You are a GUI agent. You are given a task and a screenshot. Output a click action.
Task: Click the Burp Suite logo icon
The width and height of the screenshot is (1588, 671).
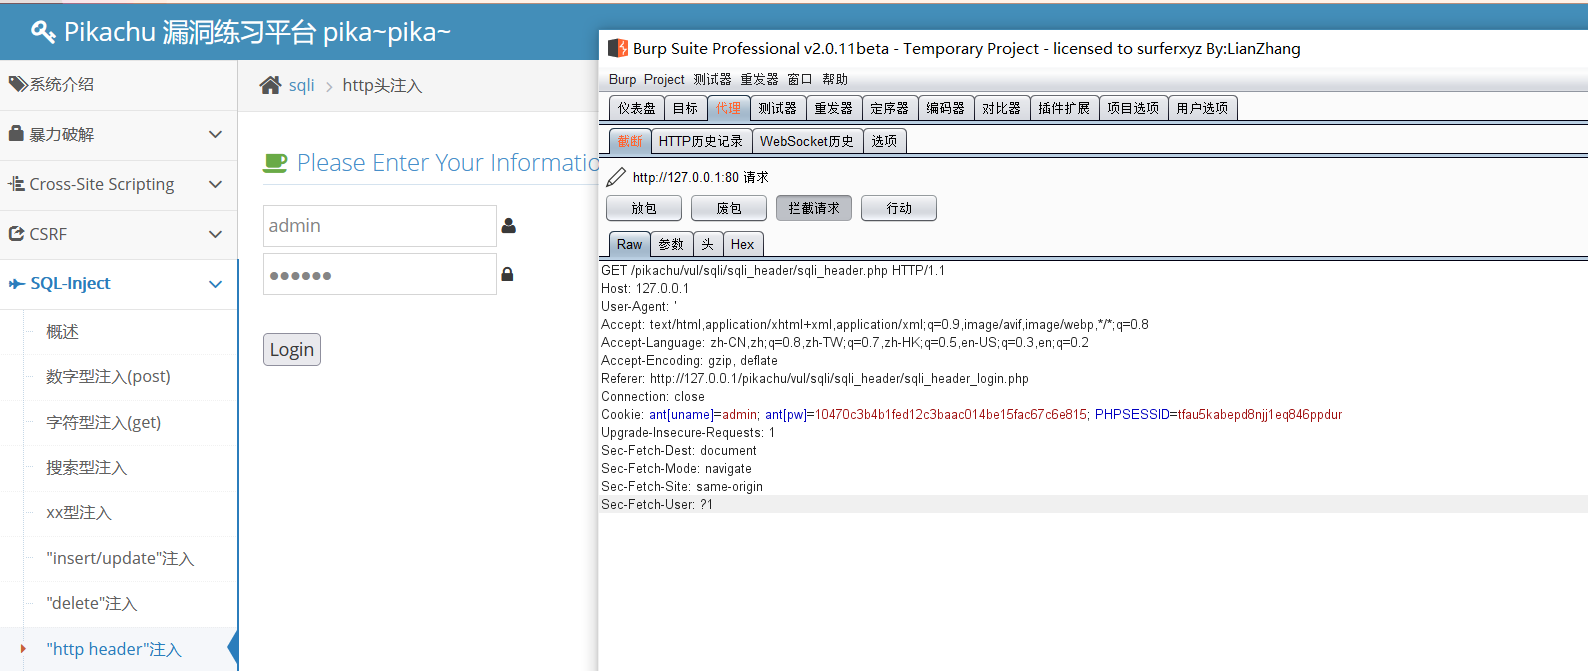617,48
